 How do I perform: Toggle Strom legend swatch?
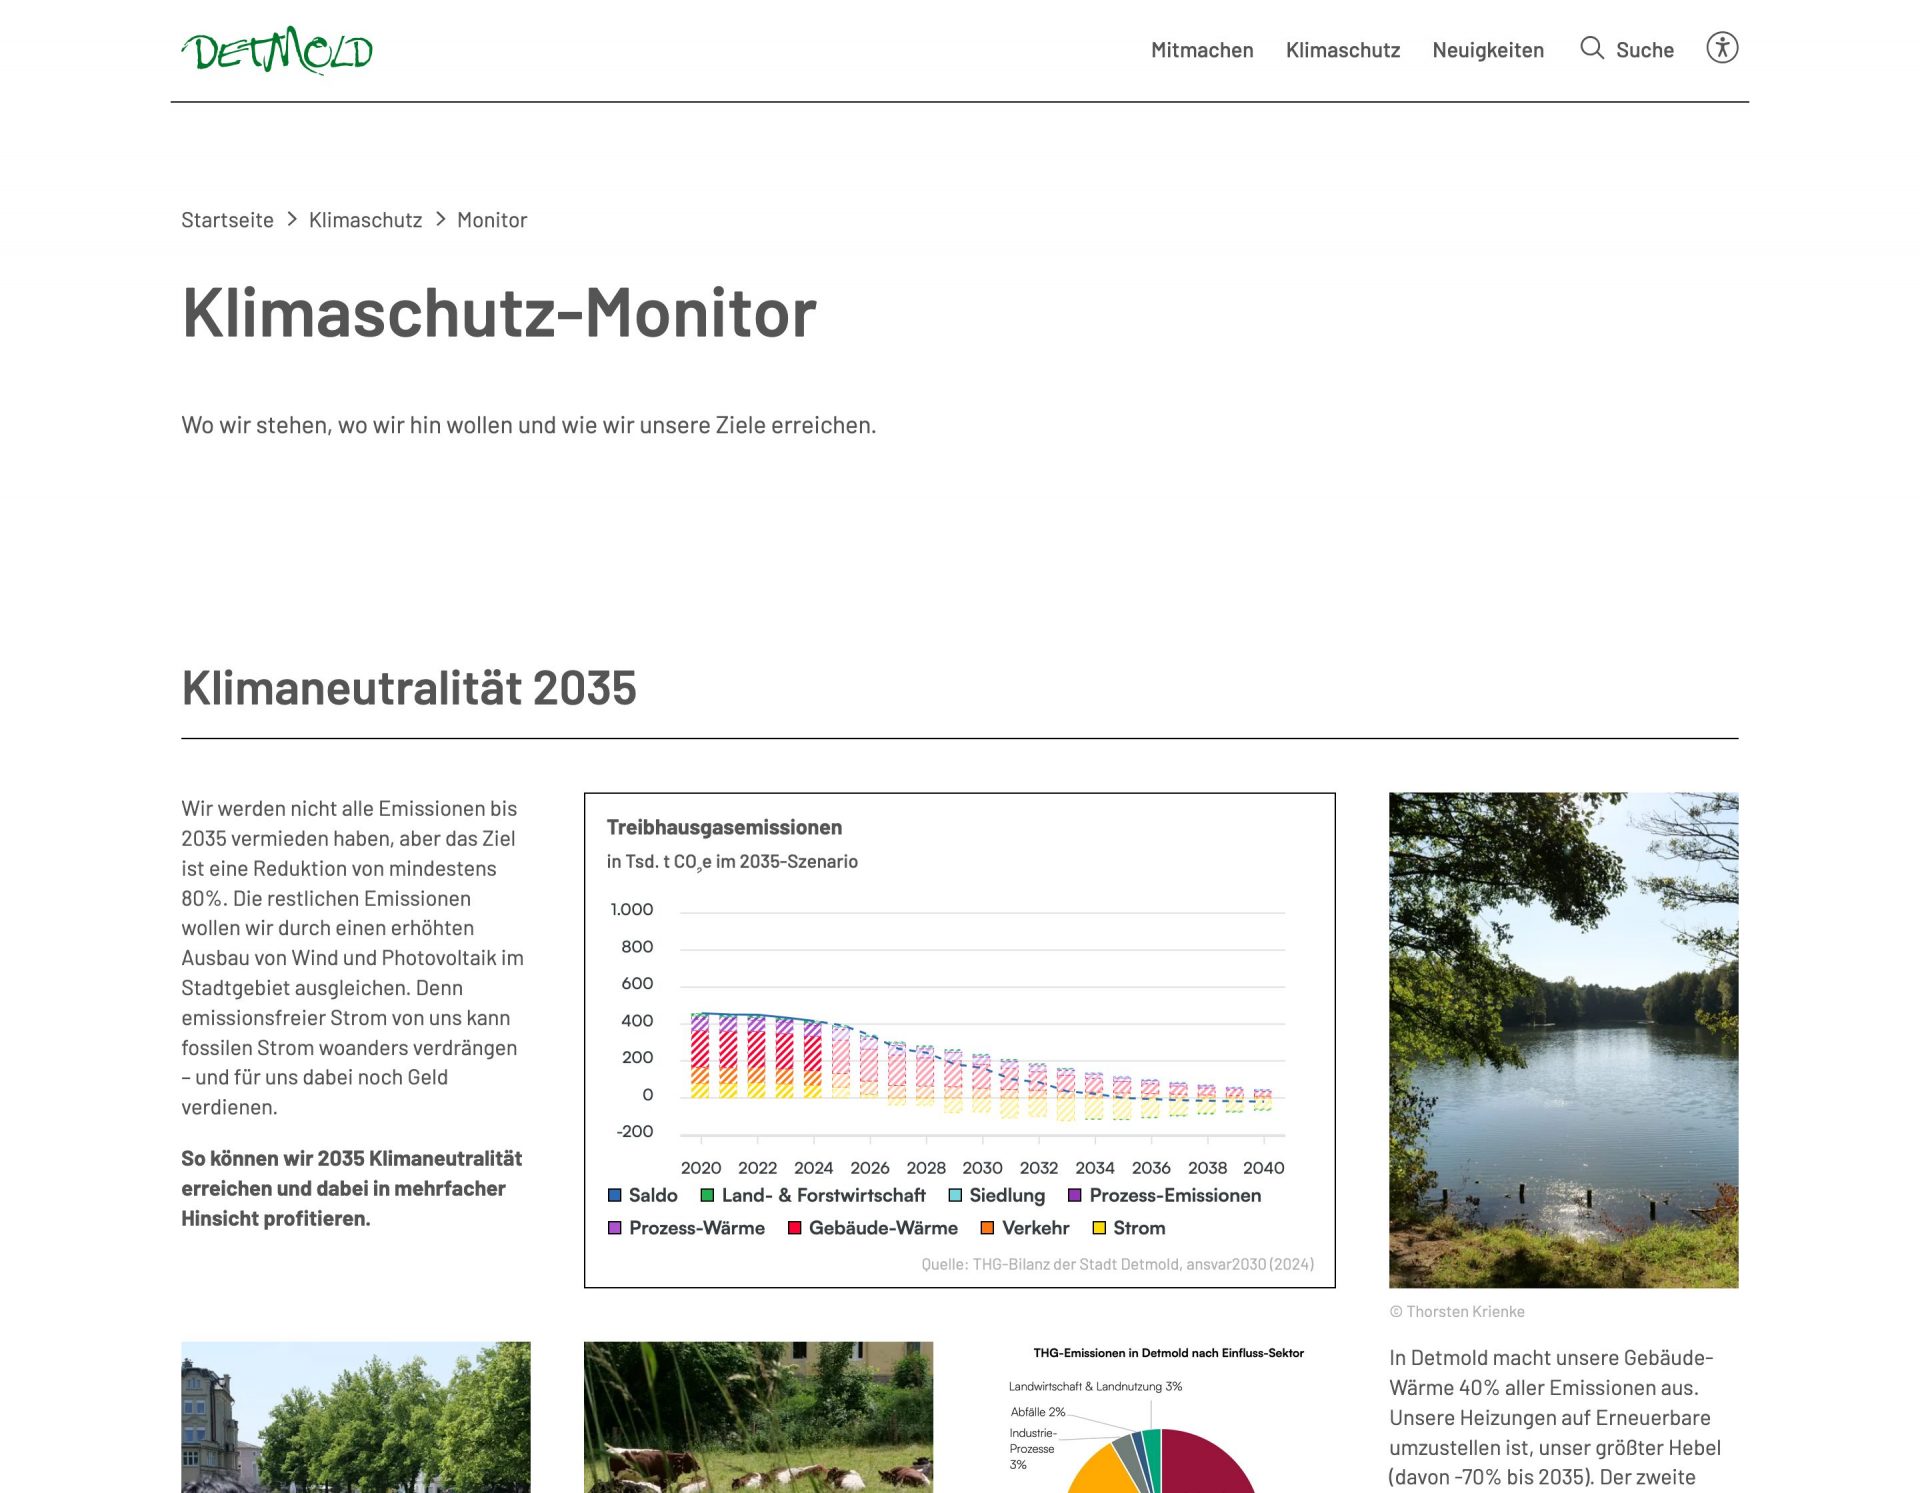click(1099, 1228)
